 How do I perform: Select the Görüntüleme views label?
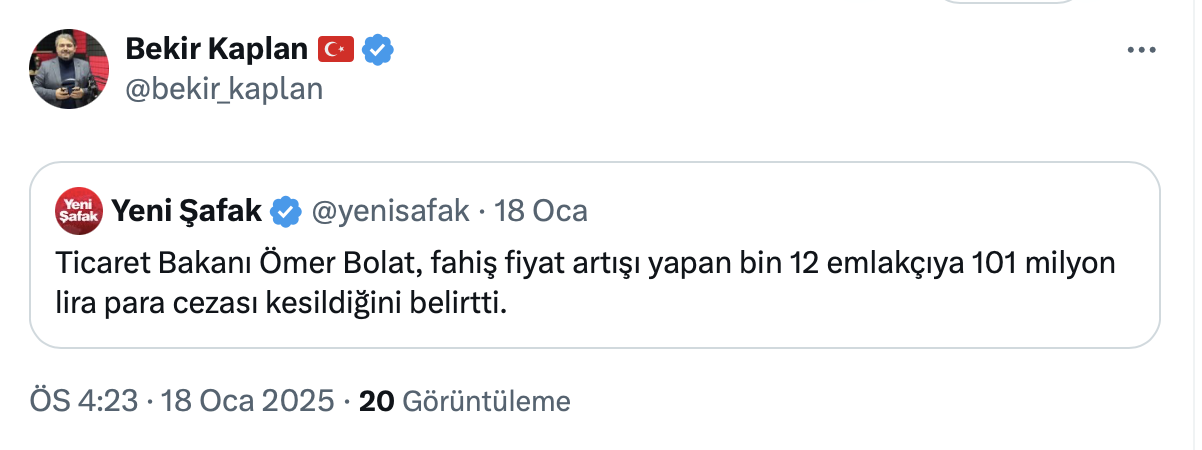pyautogui.click(x=486, y=402)
